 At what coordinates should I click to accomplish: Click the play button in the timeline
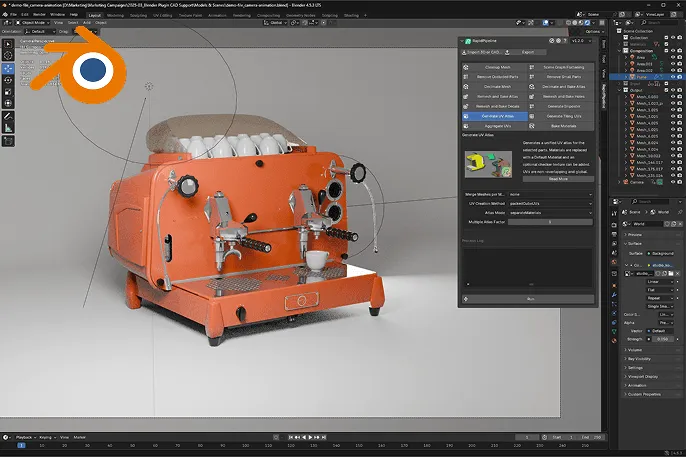click(310, 437)
